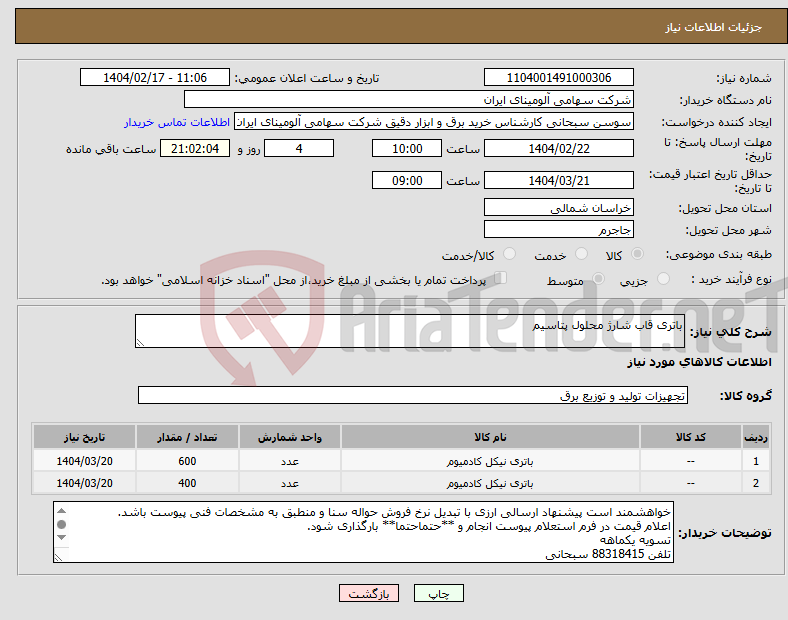Click the شرح کلی نیاز text area
The height and width of the screenshot is (620, 788).
tap(410, 331)
